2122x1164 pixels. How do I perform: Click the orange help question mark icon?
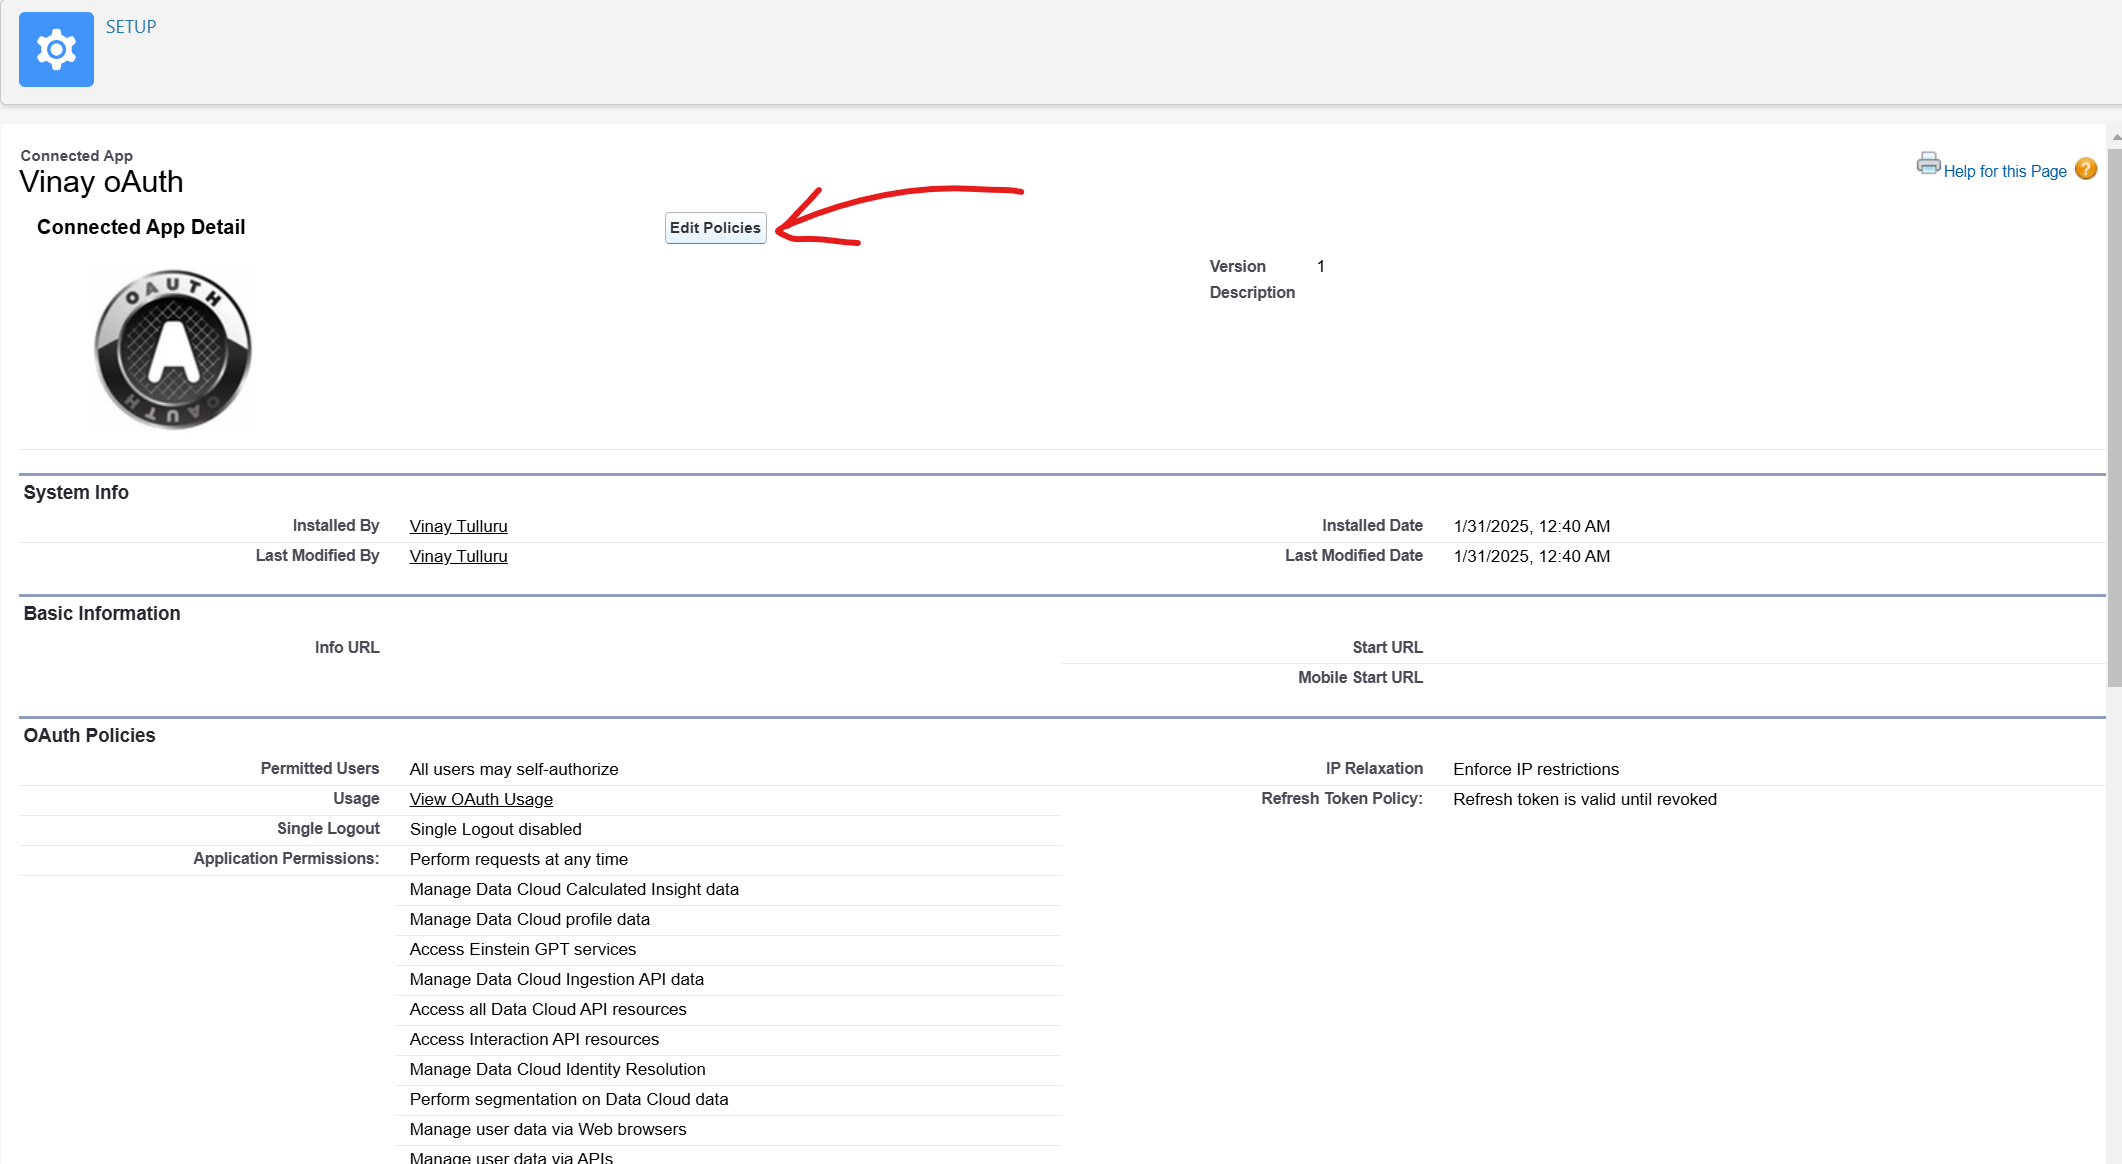(x=2086, y=169)
